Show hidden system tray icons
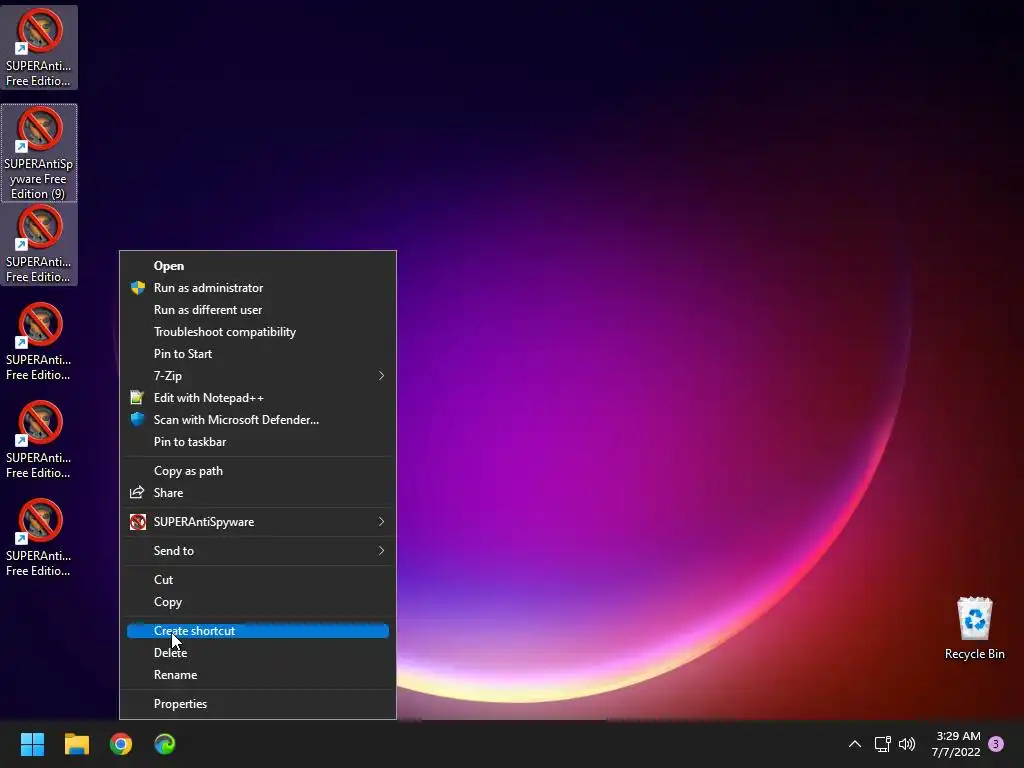The height and width of the screenshot is (768, 1024). tap(854, 744)
